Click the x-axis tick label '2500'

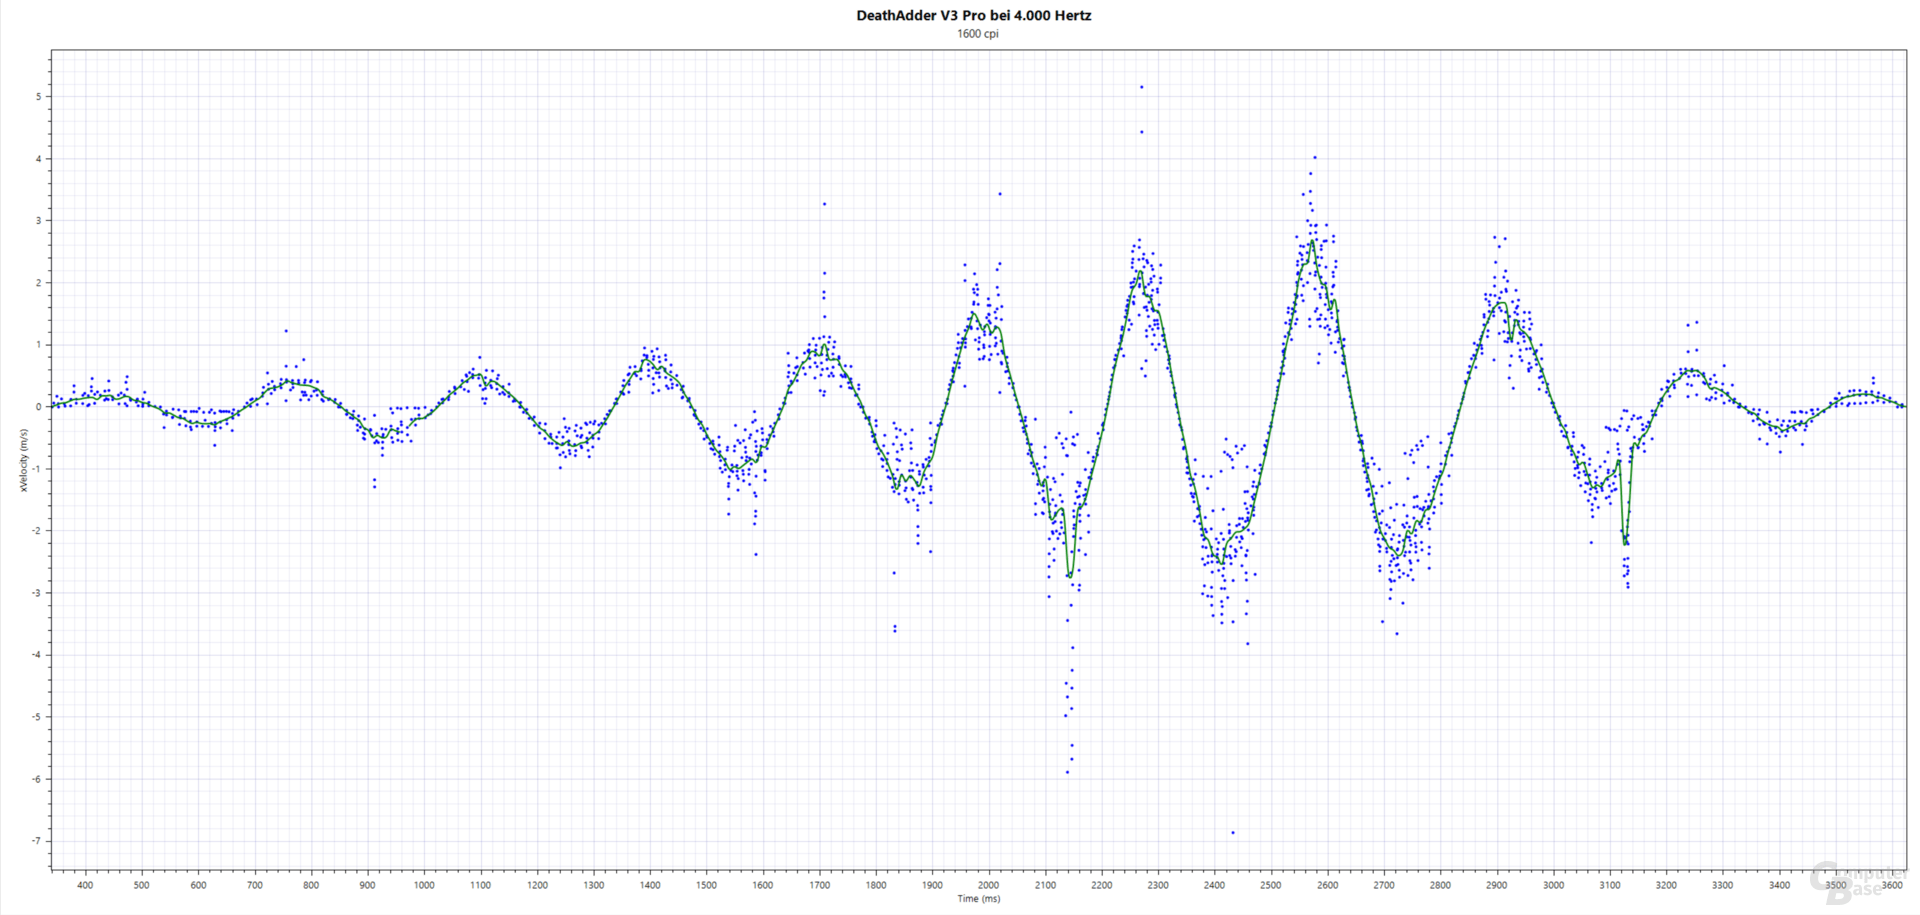click(x=1270, y=885)
